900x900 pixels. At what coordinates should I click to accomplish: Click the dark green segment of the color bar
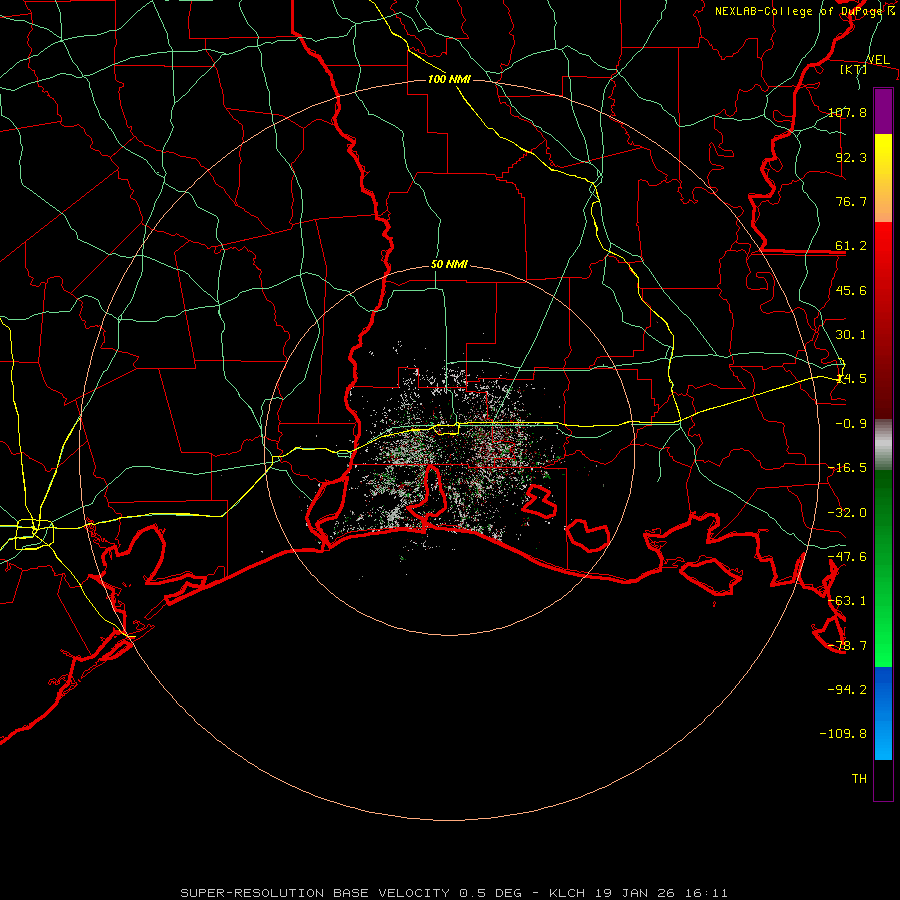[x=883, y=517]
